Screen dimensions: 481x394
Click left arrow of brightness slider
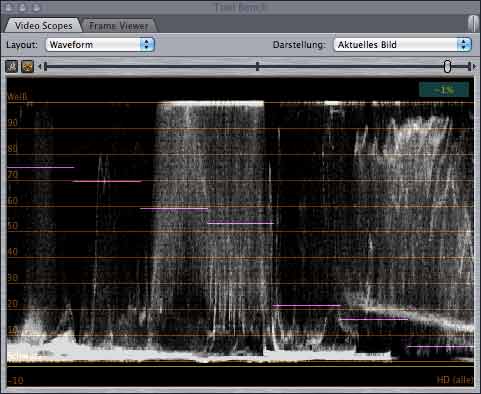tap(40, 67)
